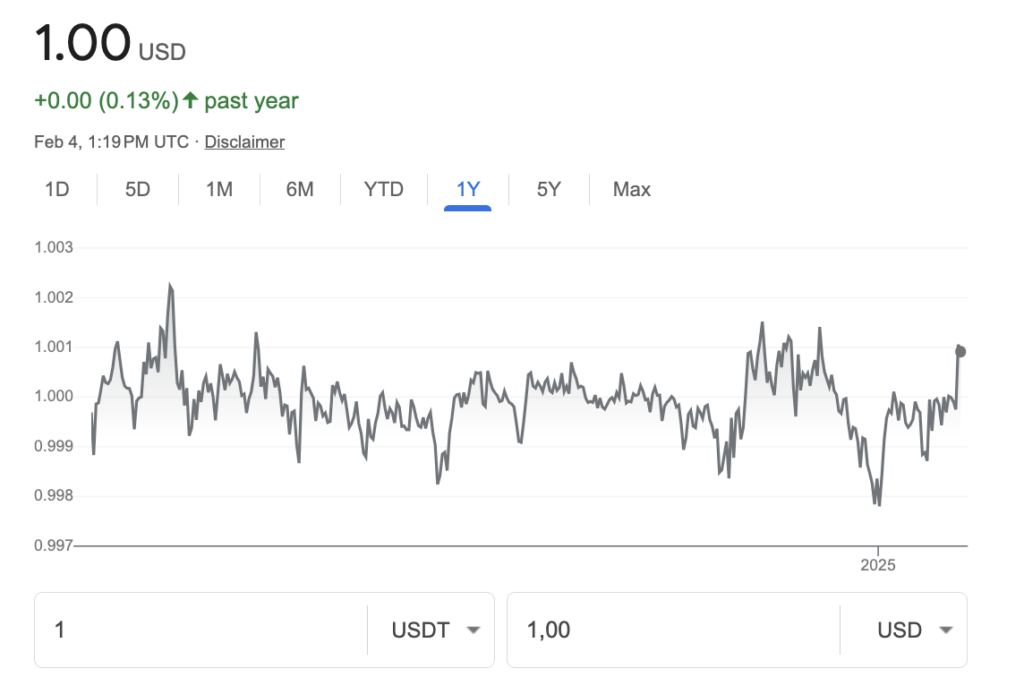Click the 2025 marker on the time axis
The image size is (1024, 686).
878,565
